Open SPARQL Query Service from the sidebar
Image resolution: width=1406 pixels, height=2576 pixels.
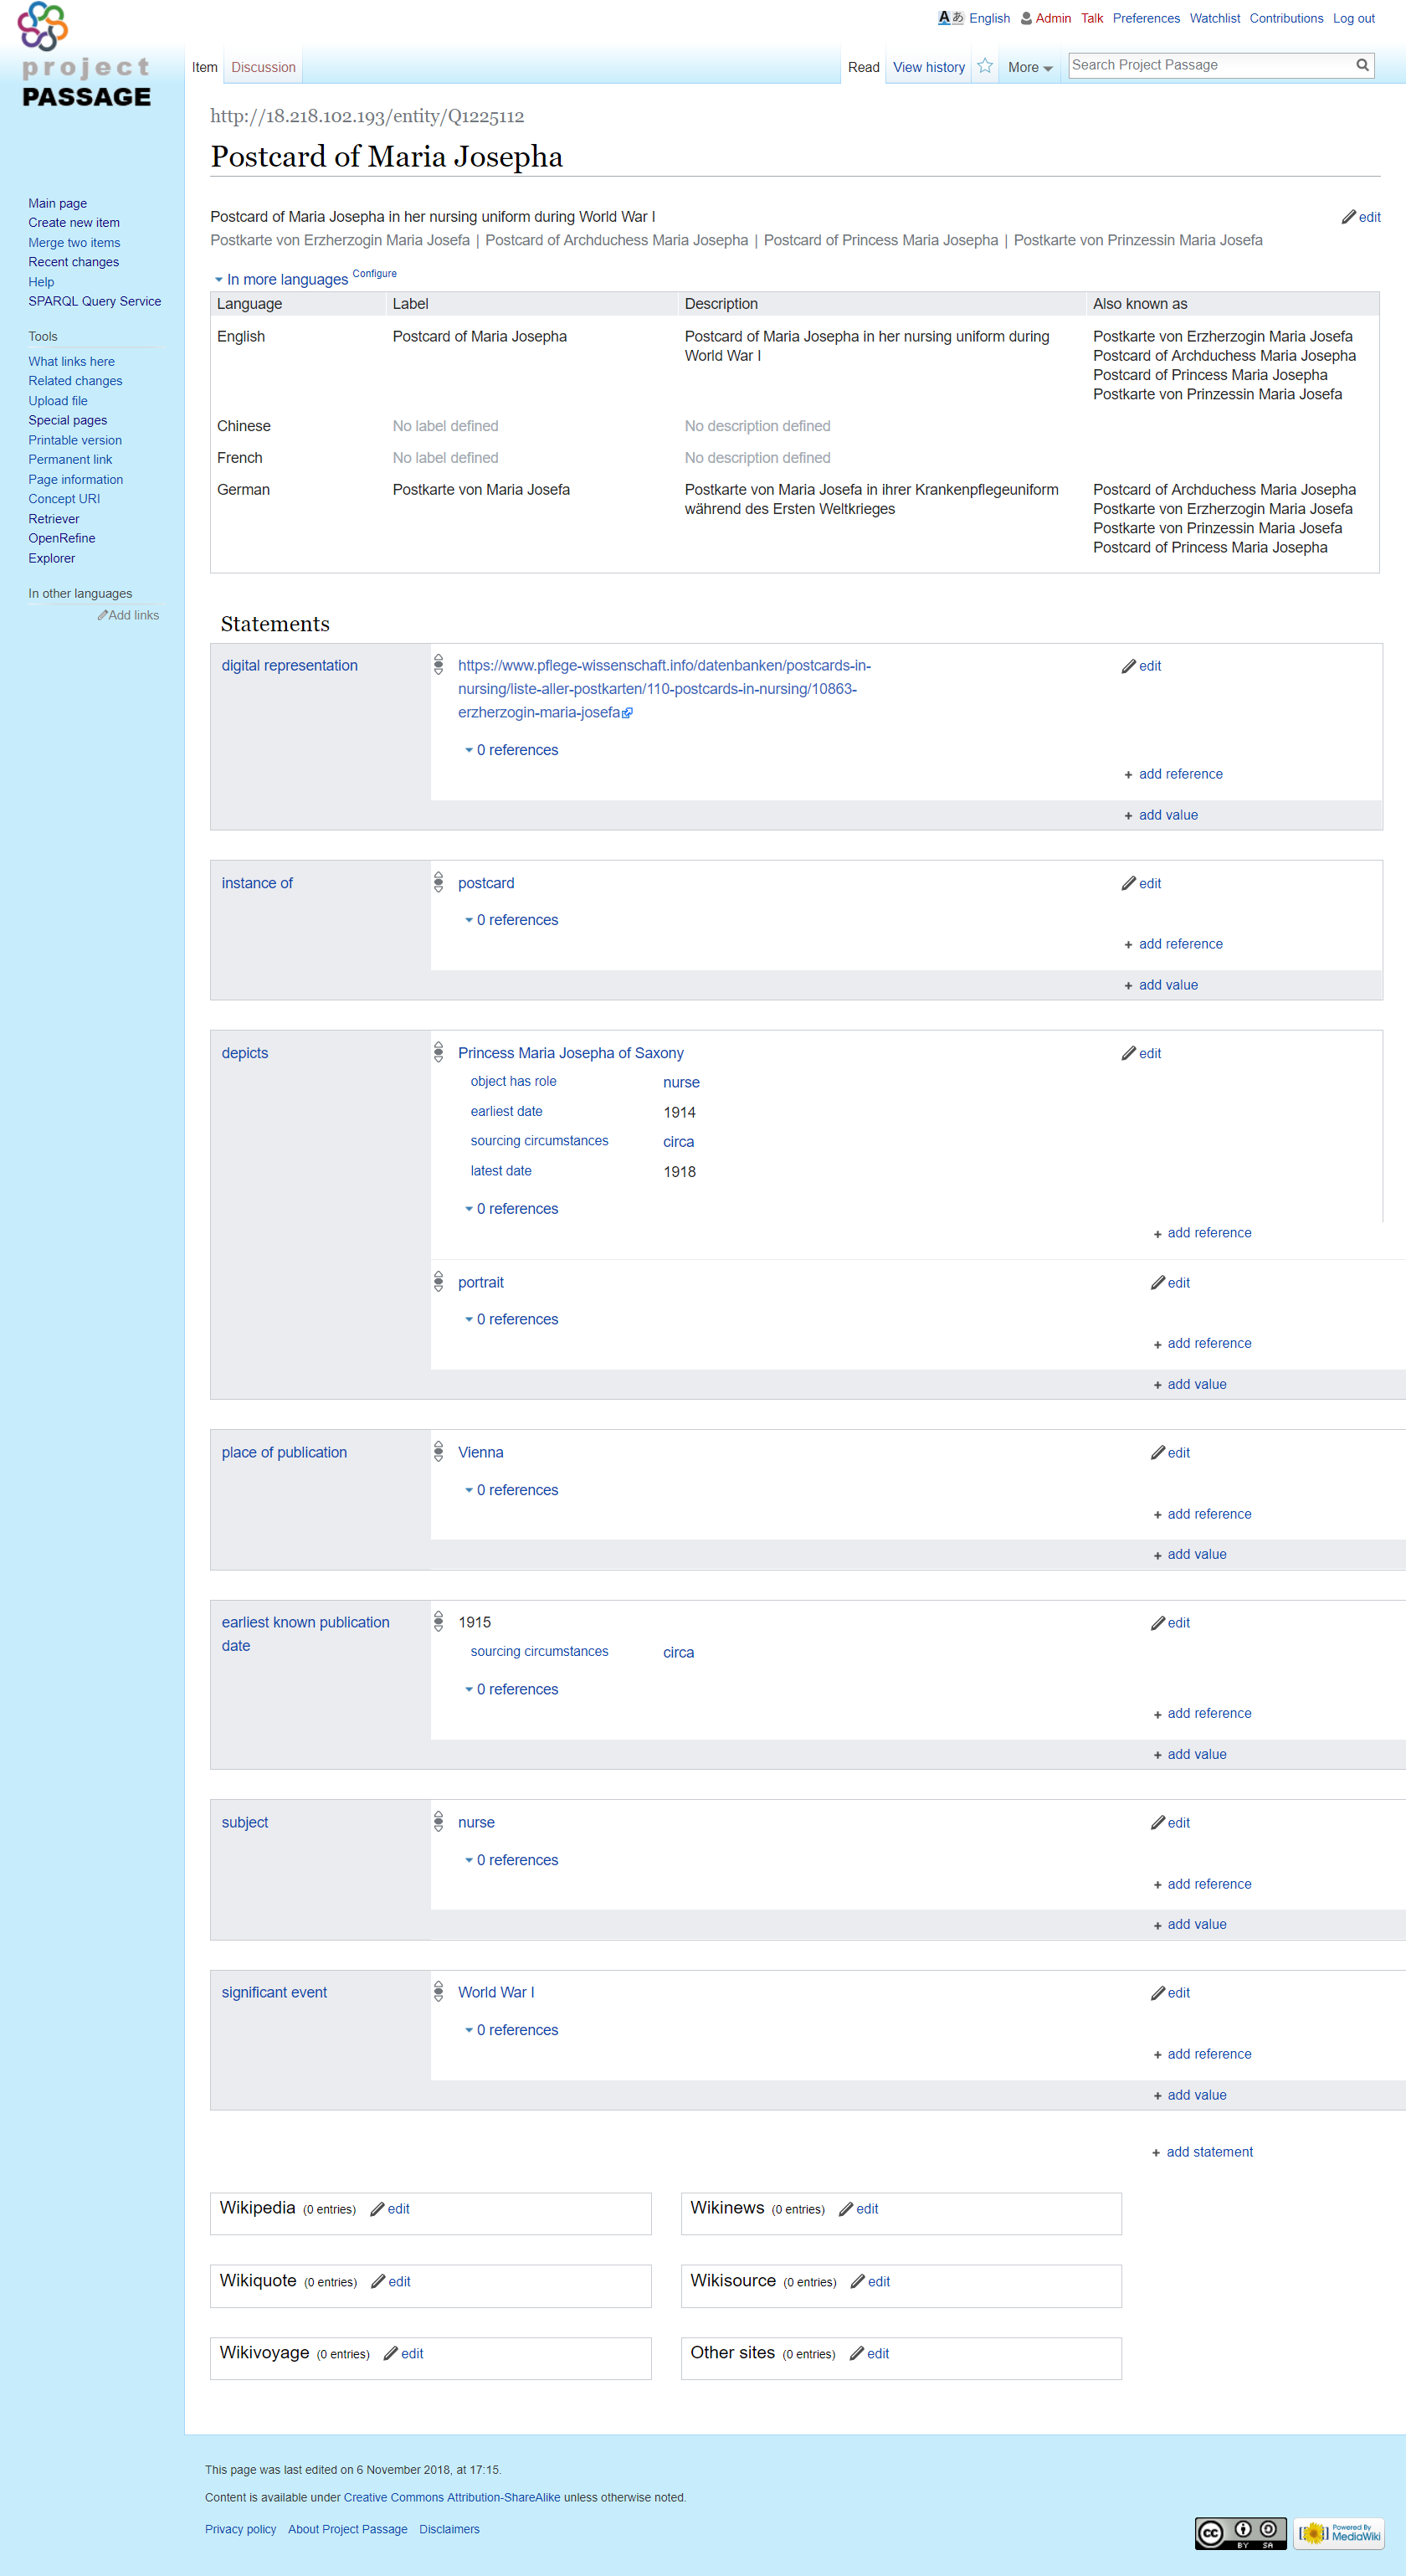(x=94, y=301)
